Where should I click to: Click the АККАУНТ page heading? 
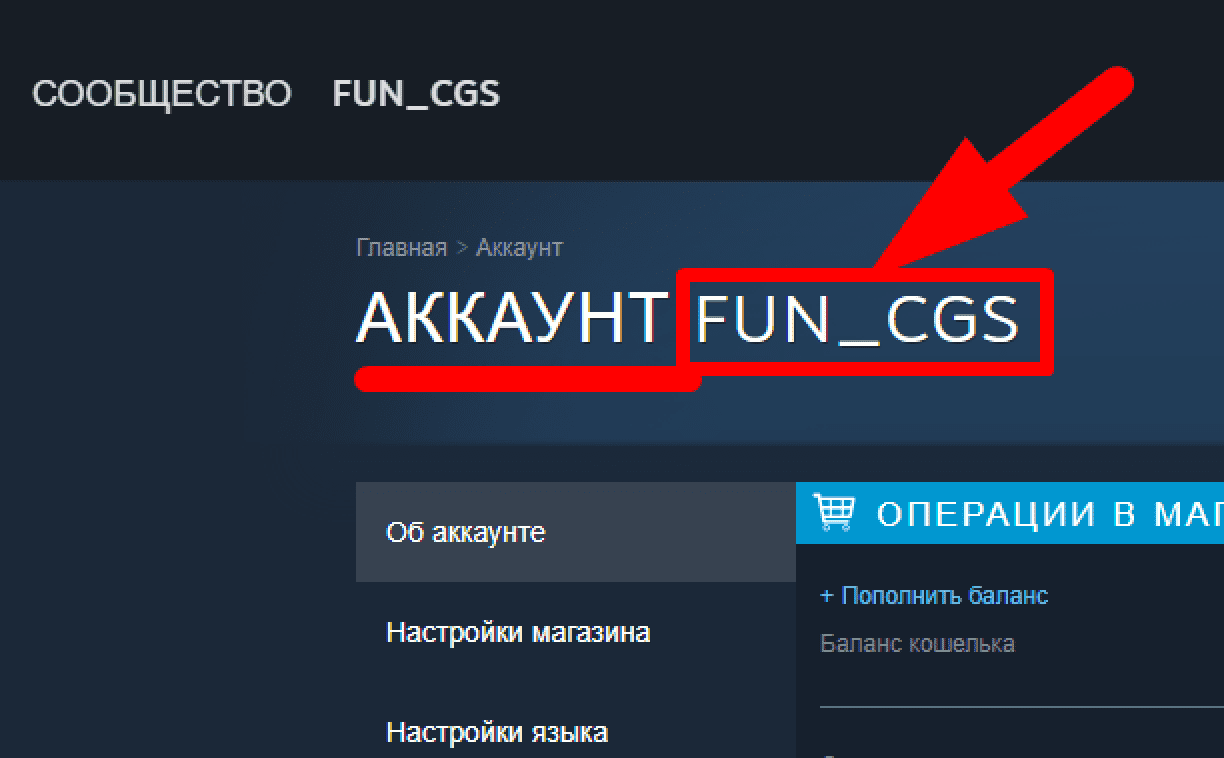coord(513,319)
